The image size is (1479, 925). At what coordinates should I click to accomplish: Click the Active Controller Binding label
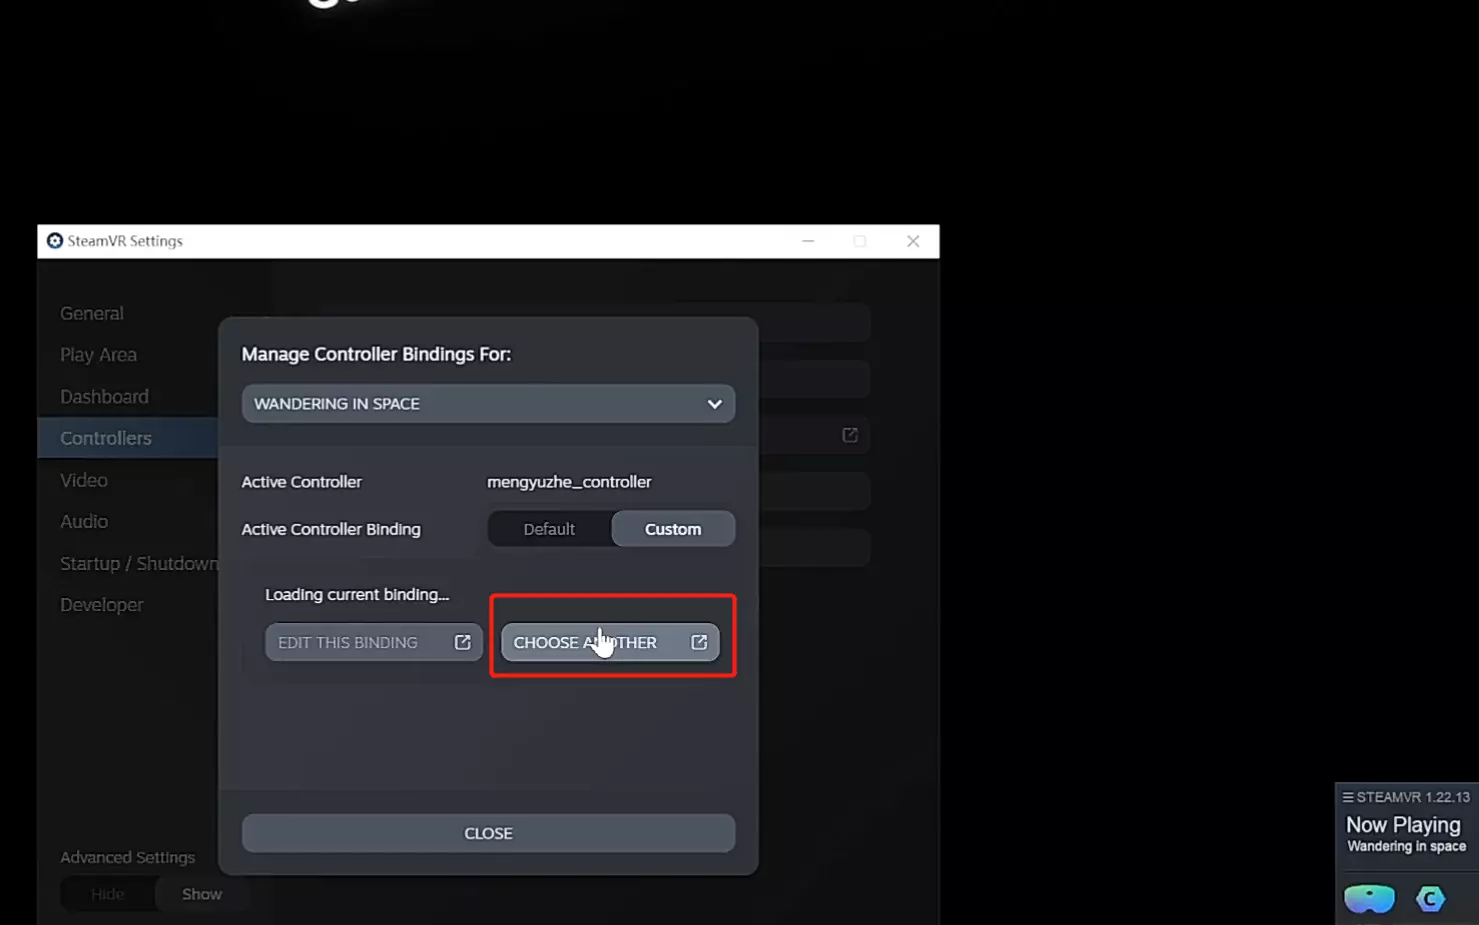coord(331,529)
